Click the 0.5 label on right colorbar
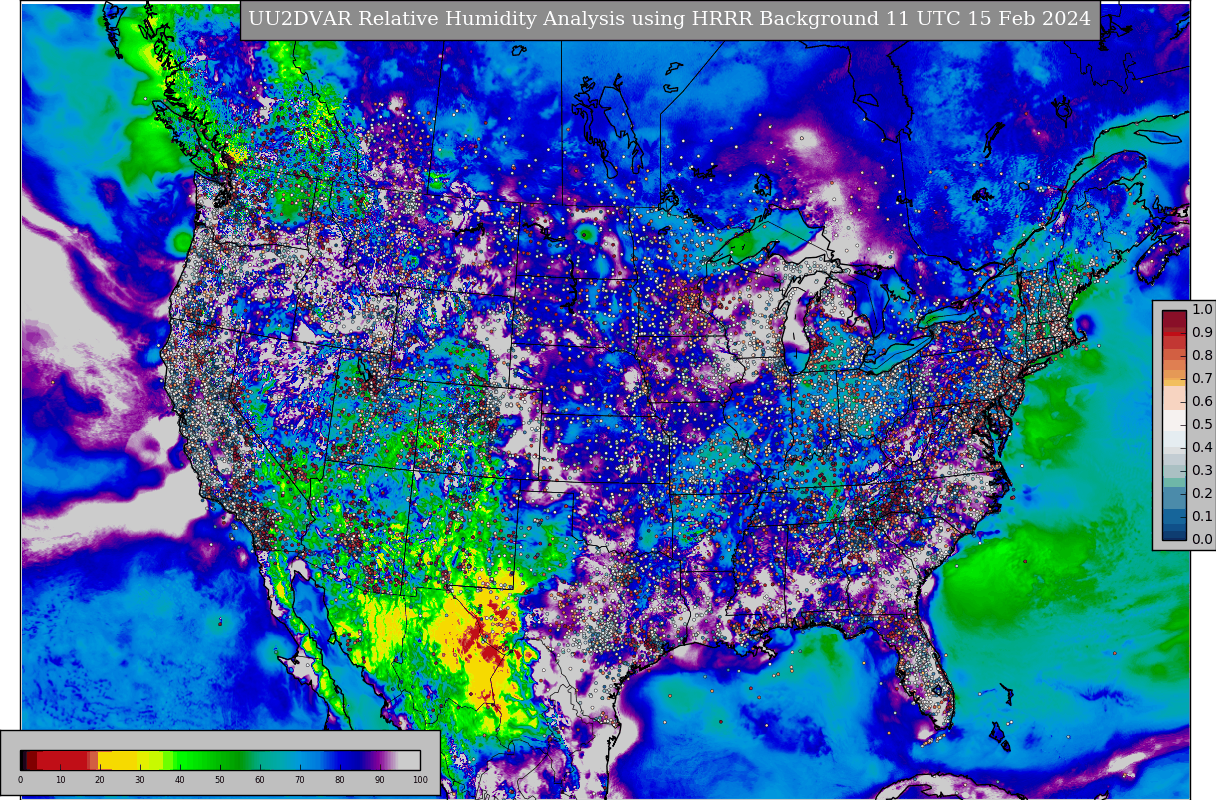Screen dimensions: 1216x800 click(1202, 424)
